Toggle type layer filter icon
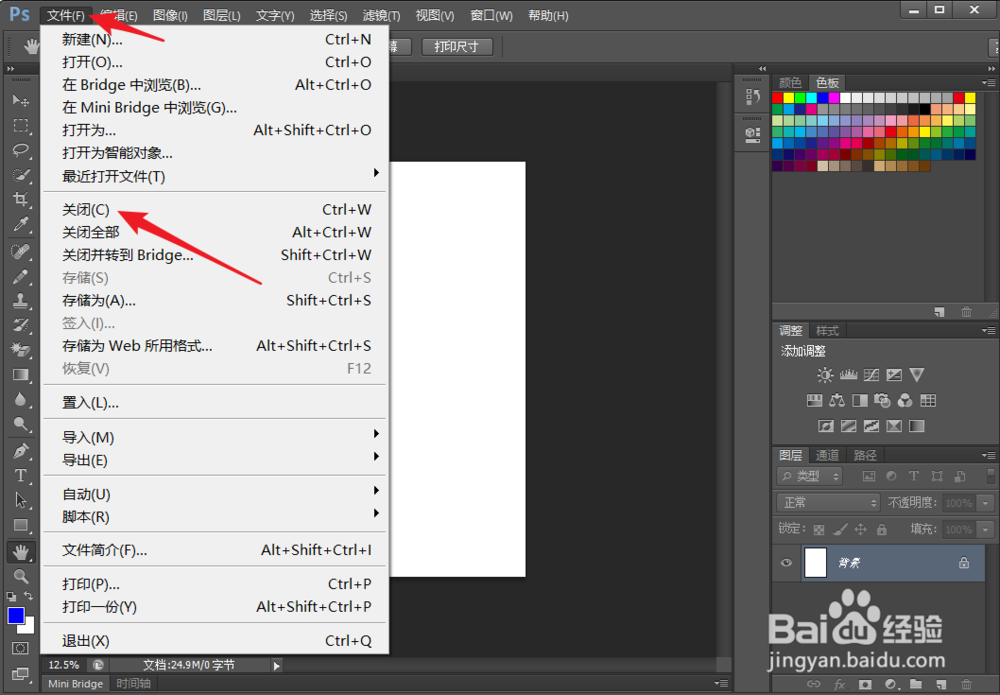Screen dimensions: 1000x695 pos(914,476)
